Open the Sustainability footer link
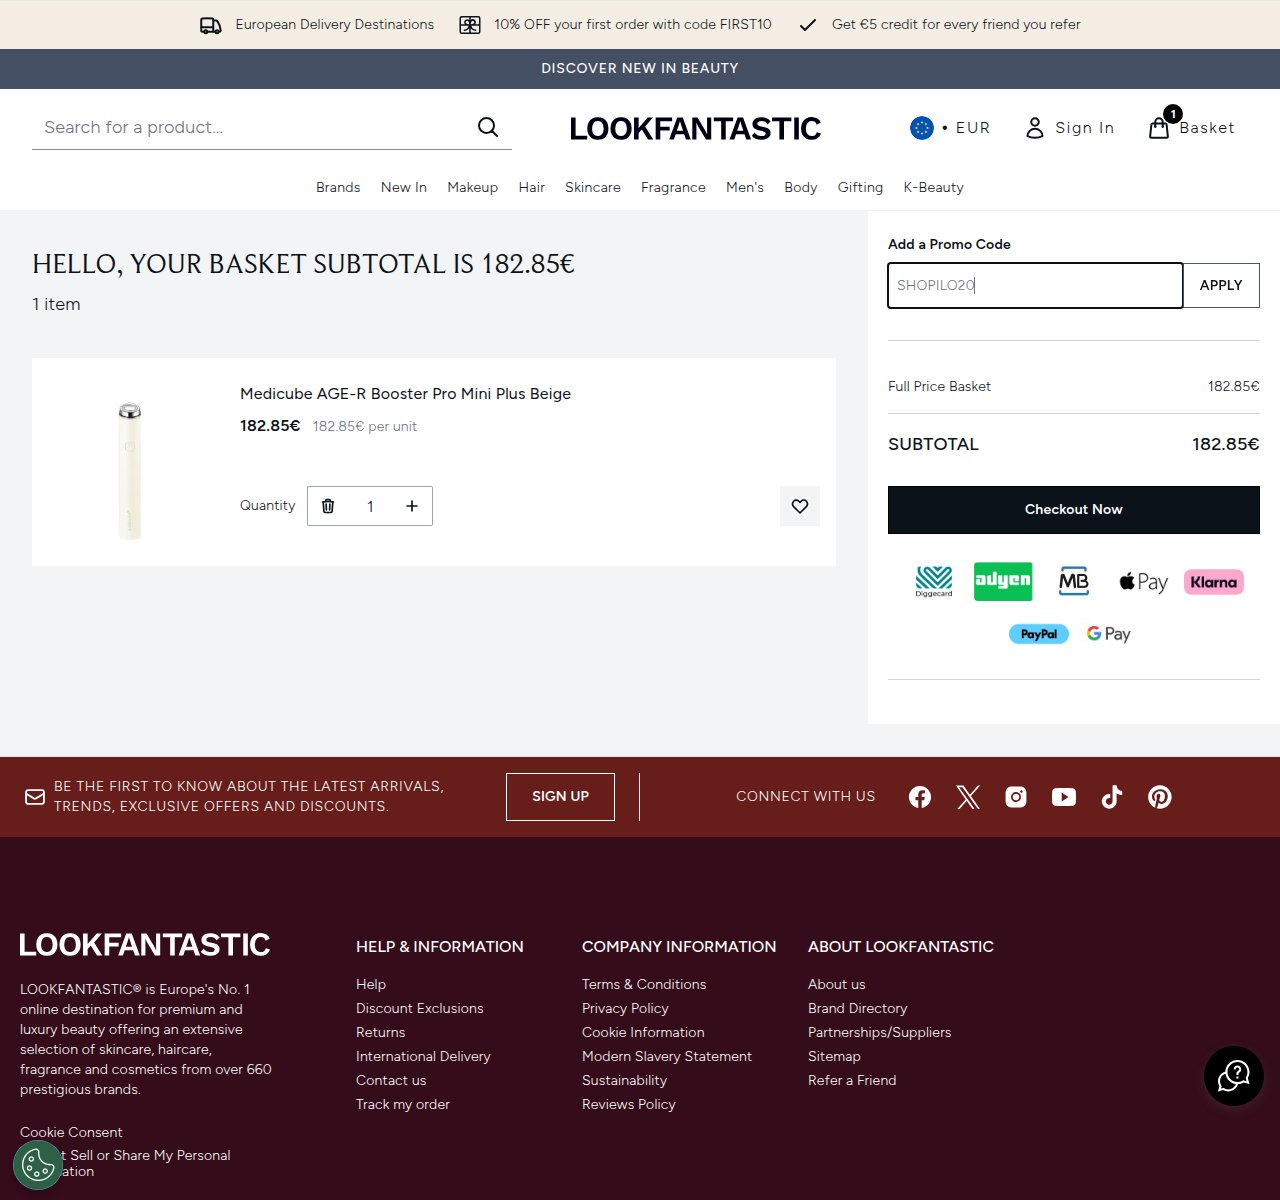This screenshot has height=1200, width=1280. (624, 1080)
